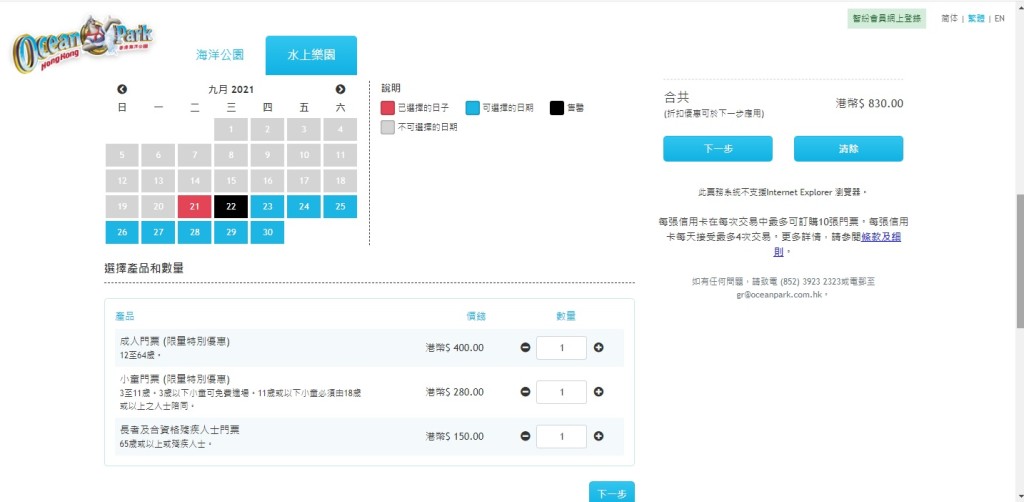Click the 說明 legend heading
The width and height of the screenshot is (1024, 502).
[391, 87]
